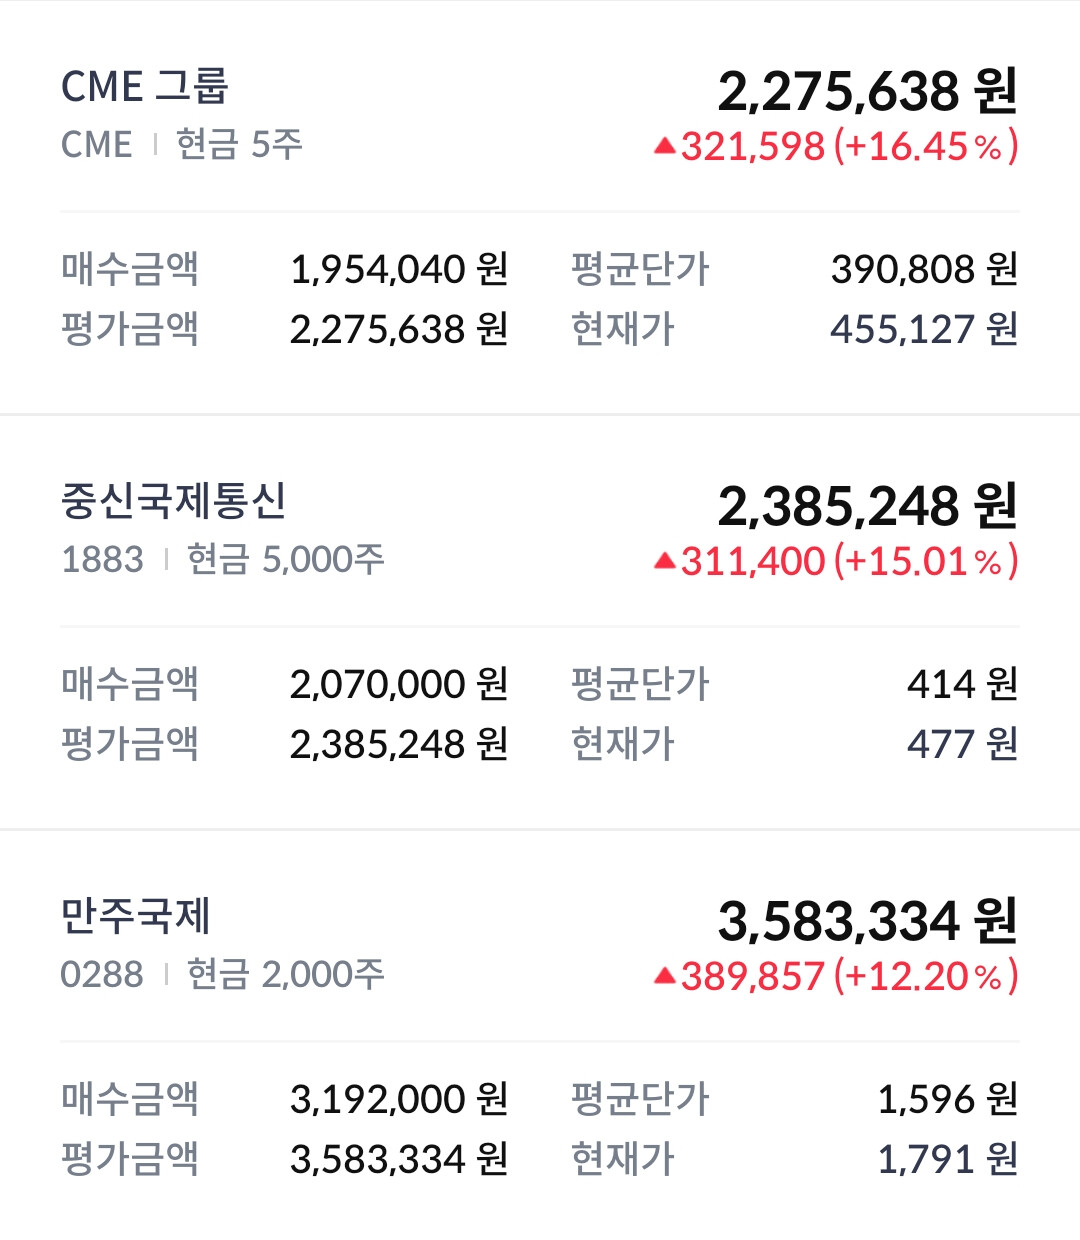This screenshot has height=1240, width=1080.
Task: Click the red up-triangle beside 389,857
Action: coord(665,977)
